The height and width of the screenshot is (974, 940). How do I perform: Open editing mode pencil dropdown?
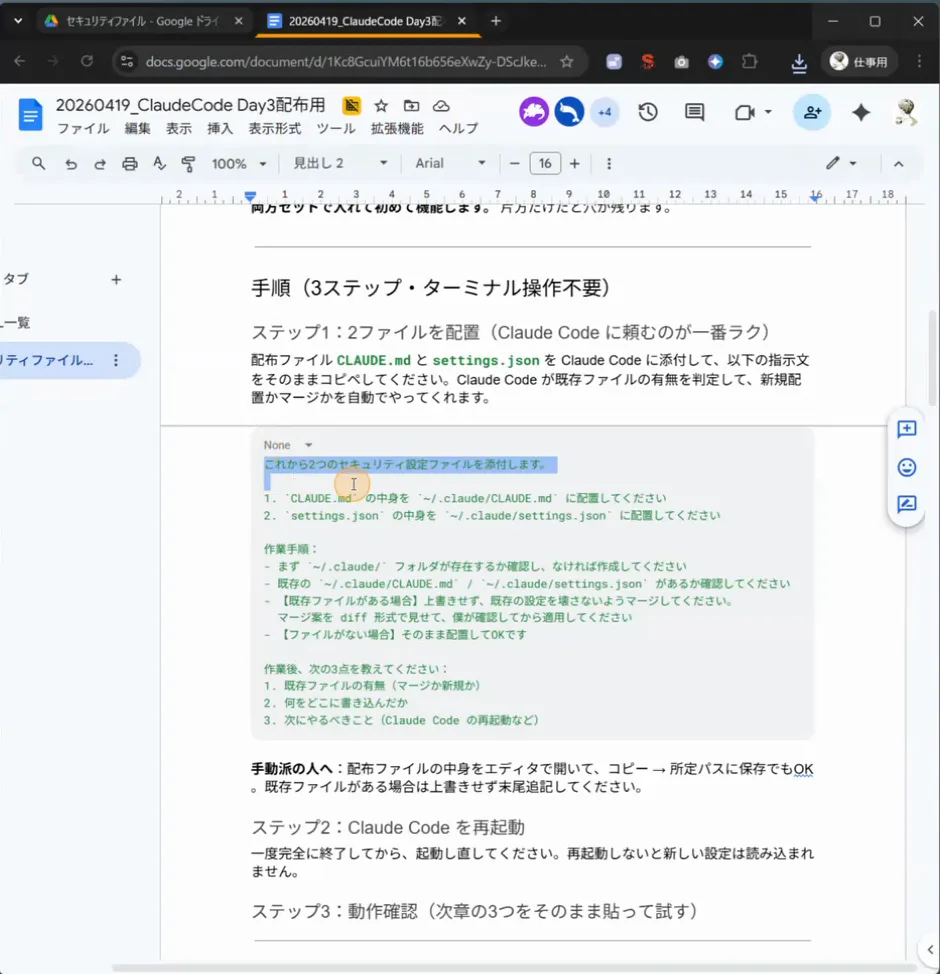841,163
